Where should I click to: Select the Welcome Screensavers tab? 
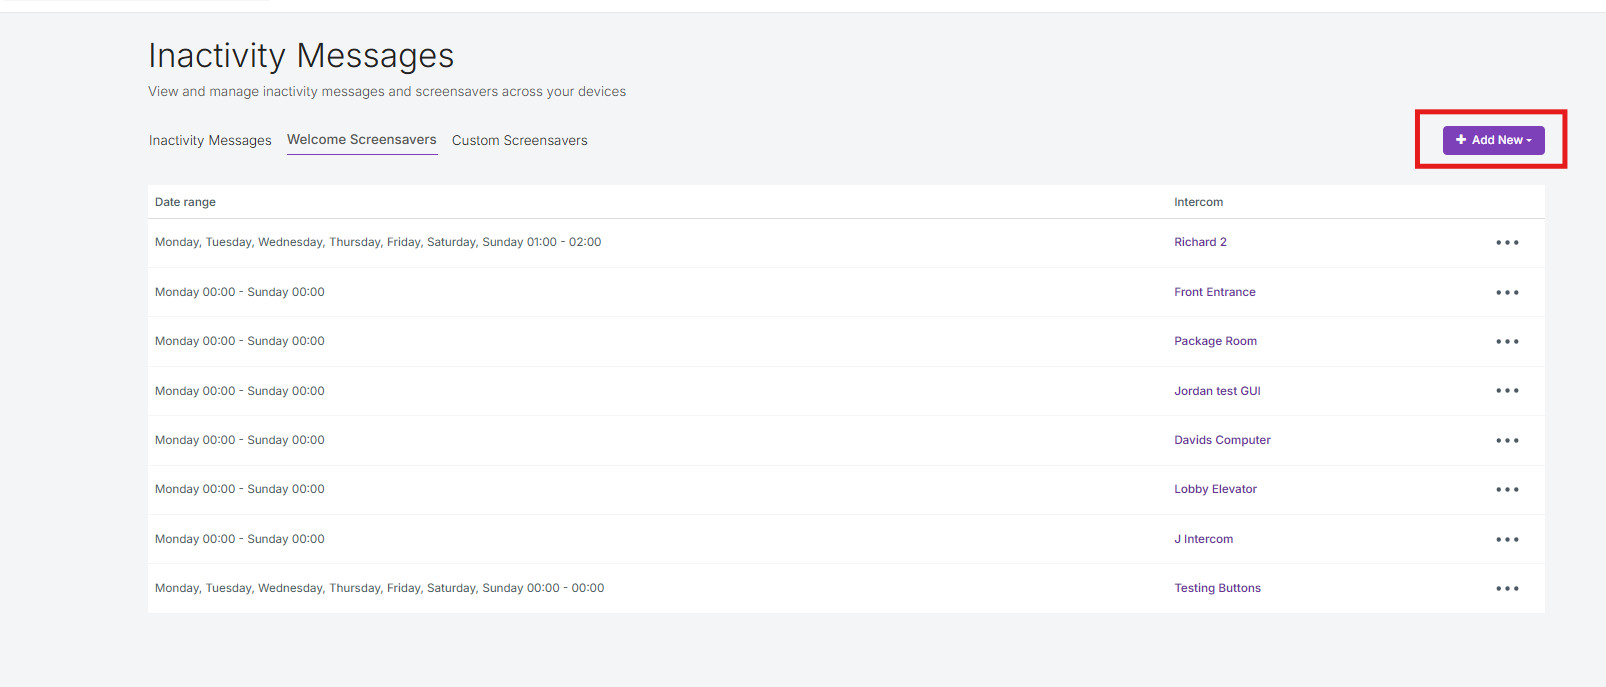tap(362, 140)
